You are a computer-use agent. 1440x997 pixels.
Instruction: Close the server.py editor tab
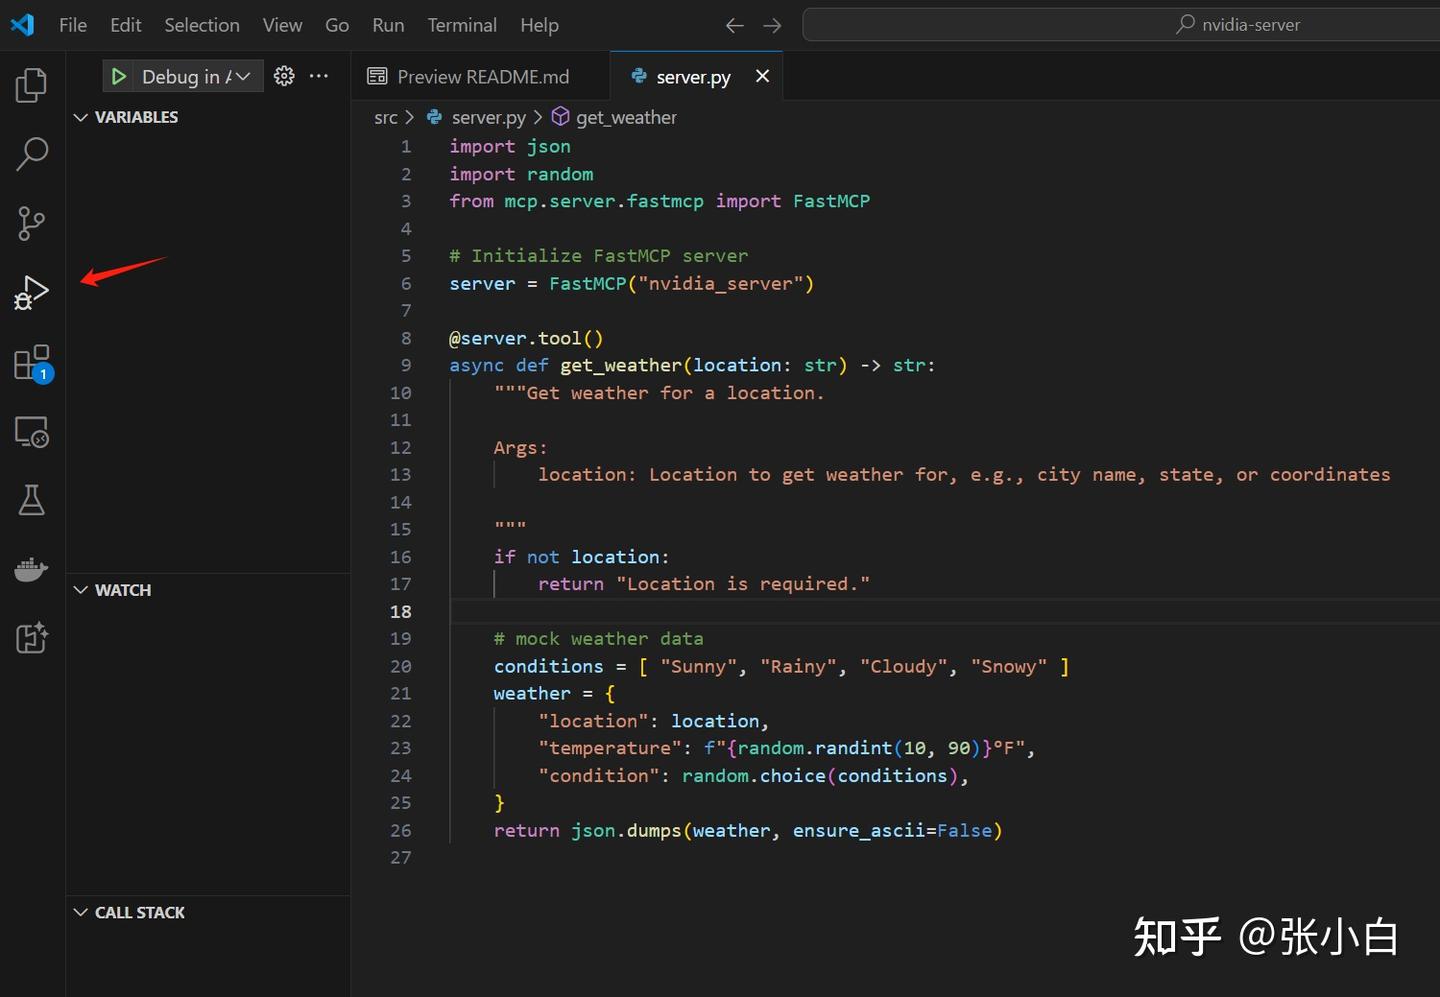(x=763, y=76)
